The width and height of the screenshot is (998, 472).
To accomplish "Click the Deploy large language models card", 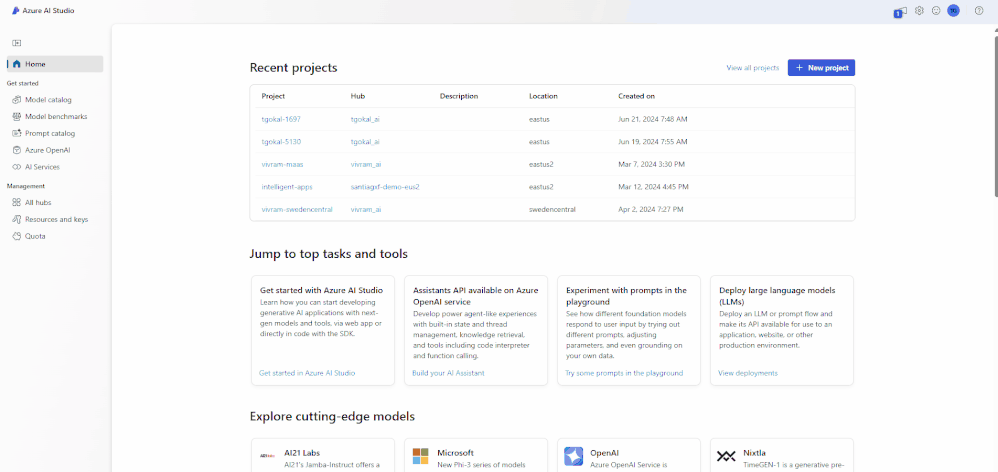I will (782, 330).
